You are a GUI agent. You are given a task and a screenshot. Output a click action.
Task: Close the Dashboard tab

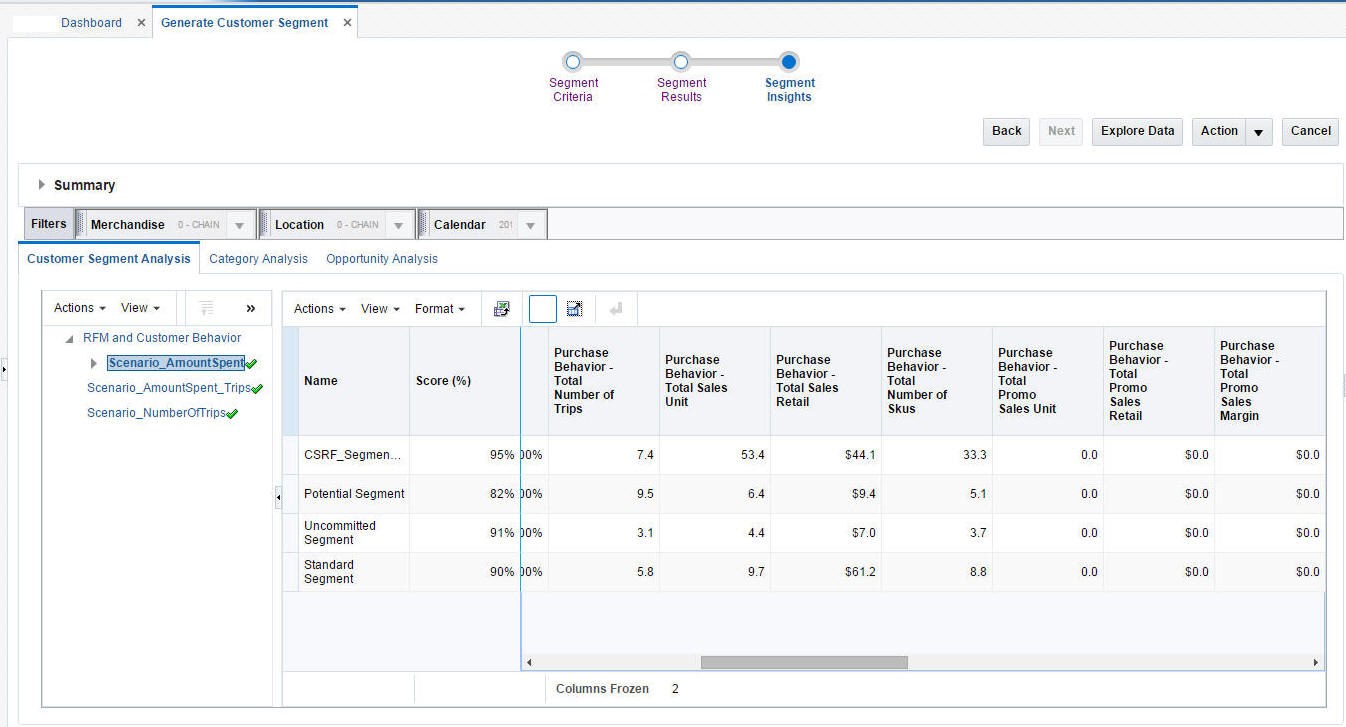tap(140, 22)
